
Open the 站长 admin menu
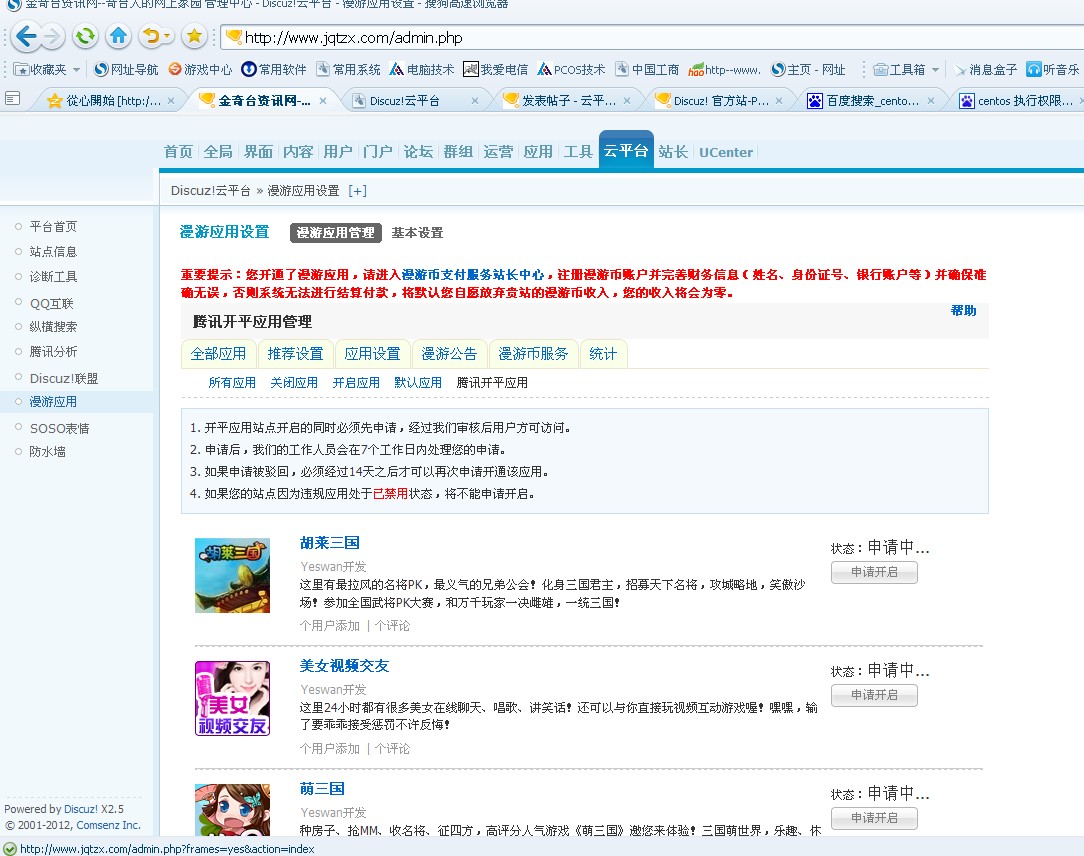coord(673,151)
